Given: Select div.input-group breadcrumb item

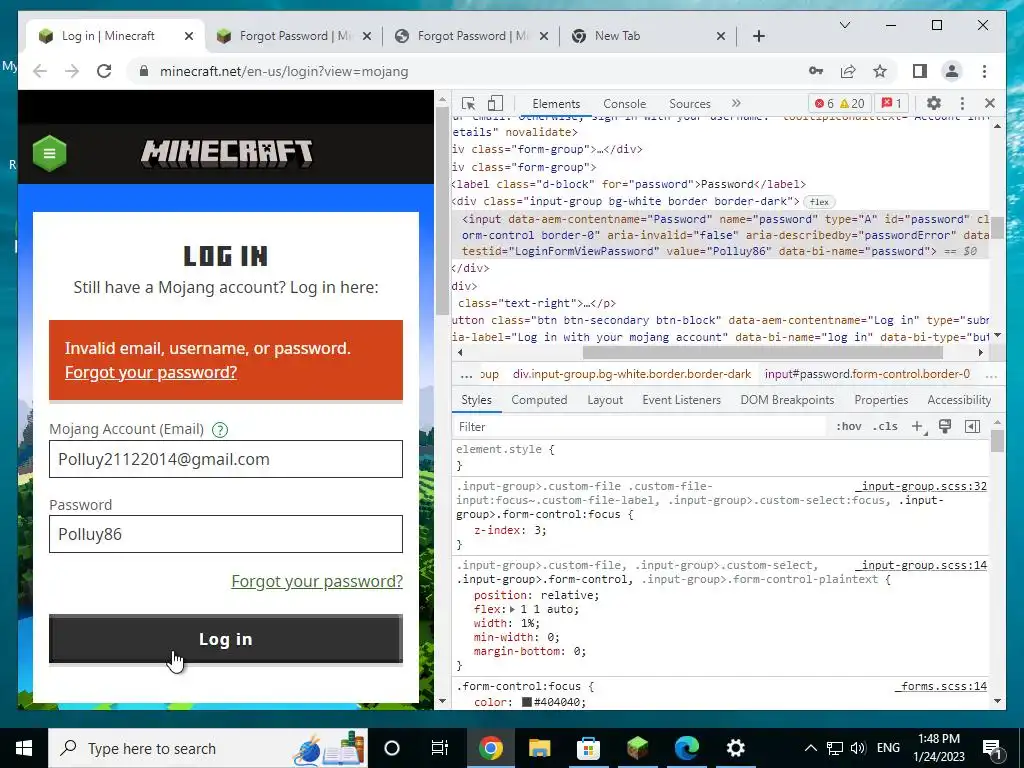Looking at the screenshot, I should point(632,374).
